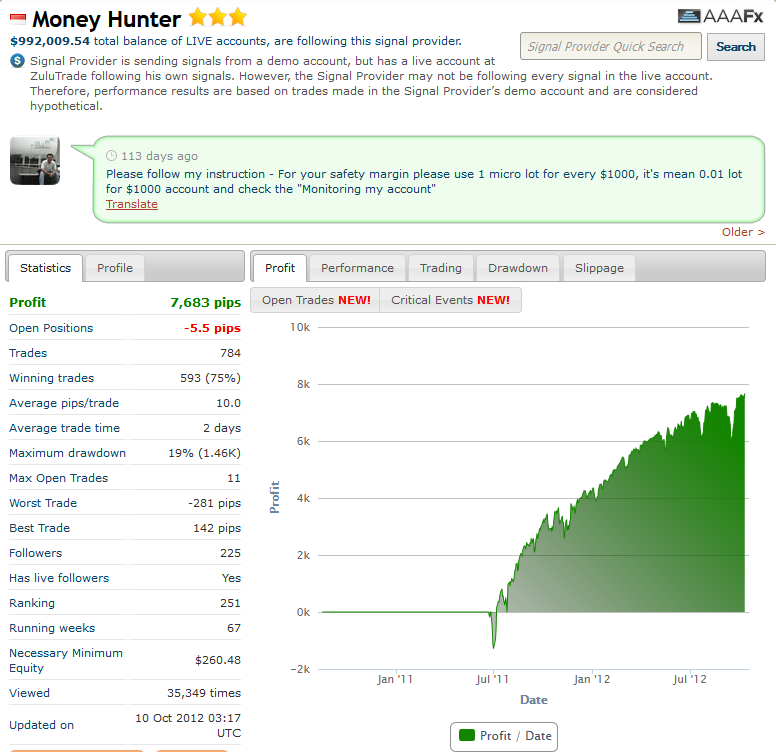Screen dimensions: 776x752
Task: Select the Profit chart tab
Action: [x=280, y=268]
